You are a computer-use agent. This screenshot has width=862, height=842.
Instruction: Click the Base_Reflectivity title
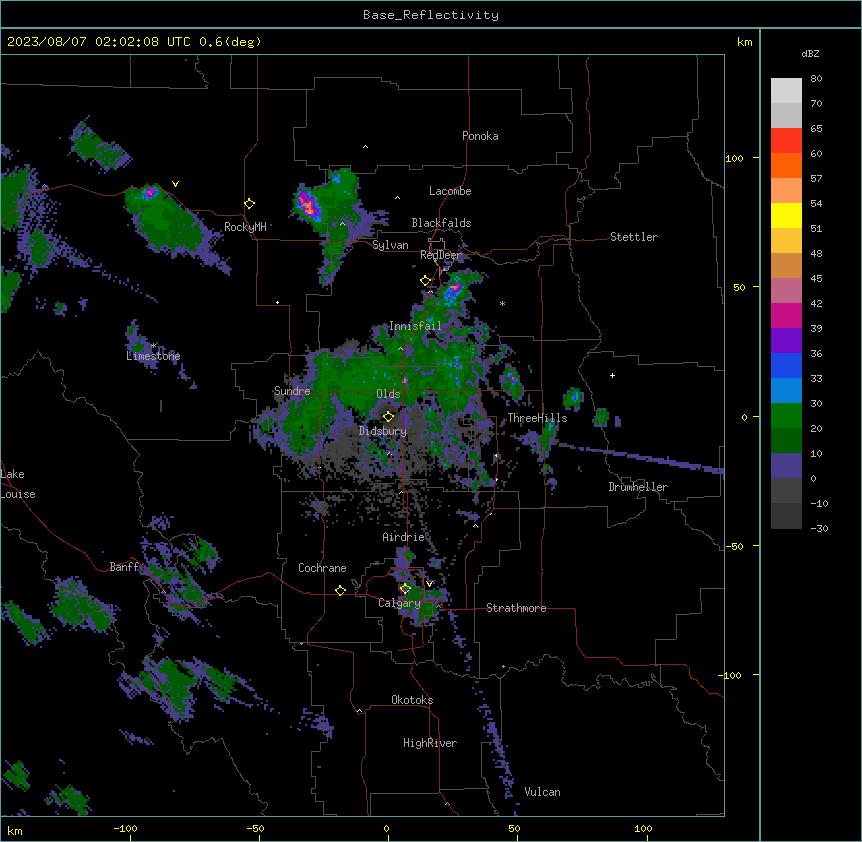[431, 15]
